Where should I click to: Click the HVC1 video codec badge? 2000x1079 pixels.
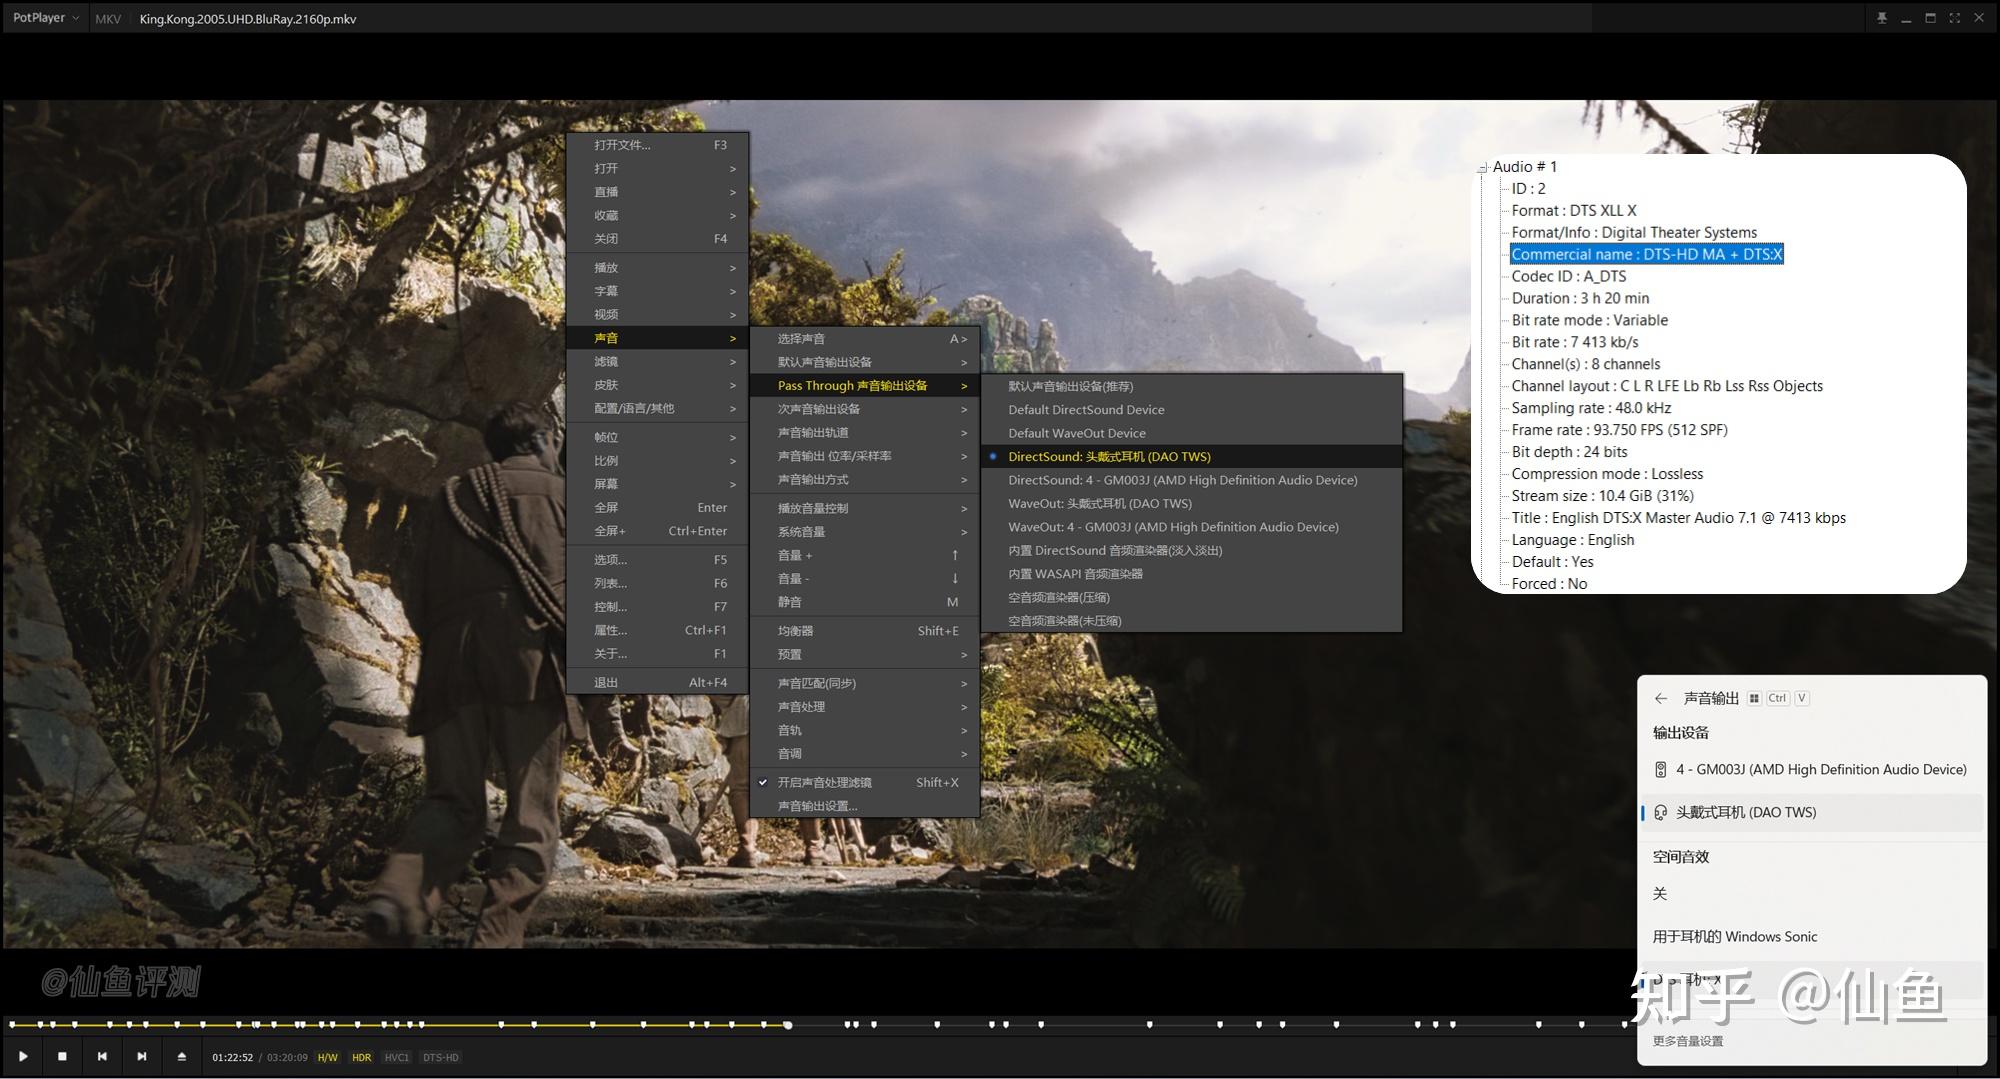[x=397, y=1057]
